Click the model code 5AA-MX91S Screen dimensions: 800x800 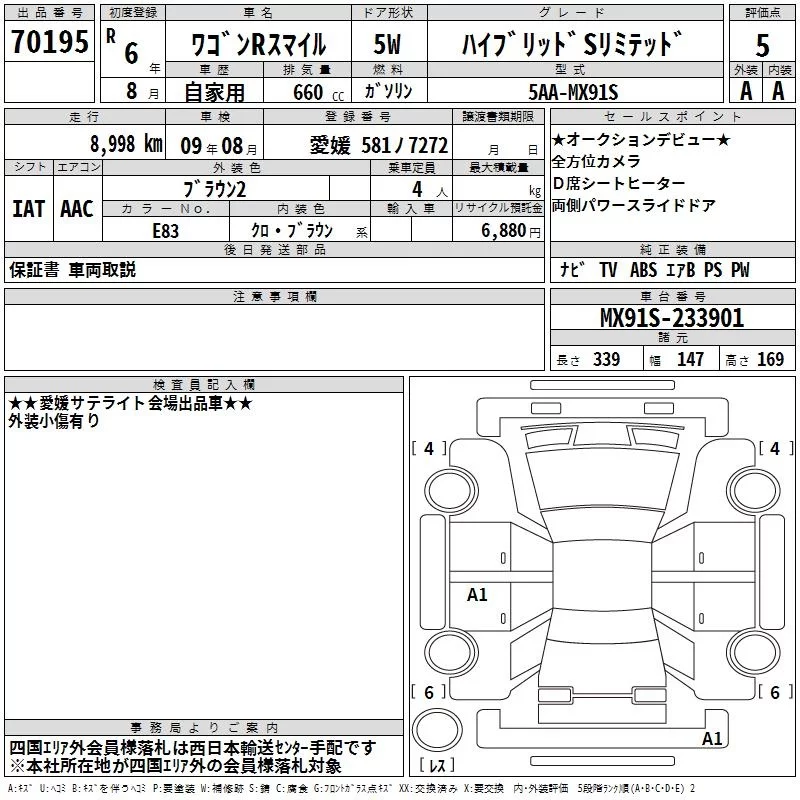[573, 92]
